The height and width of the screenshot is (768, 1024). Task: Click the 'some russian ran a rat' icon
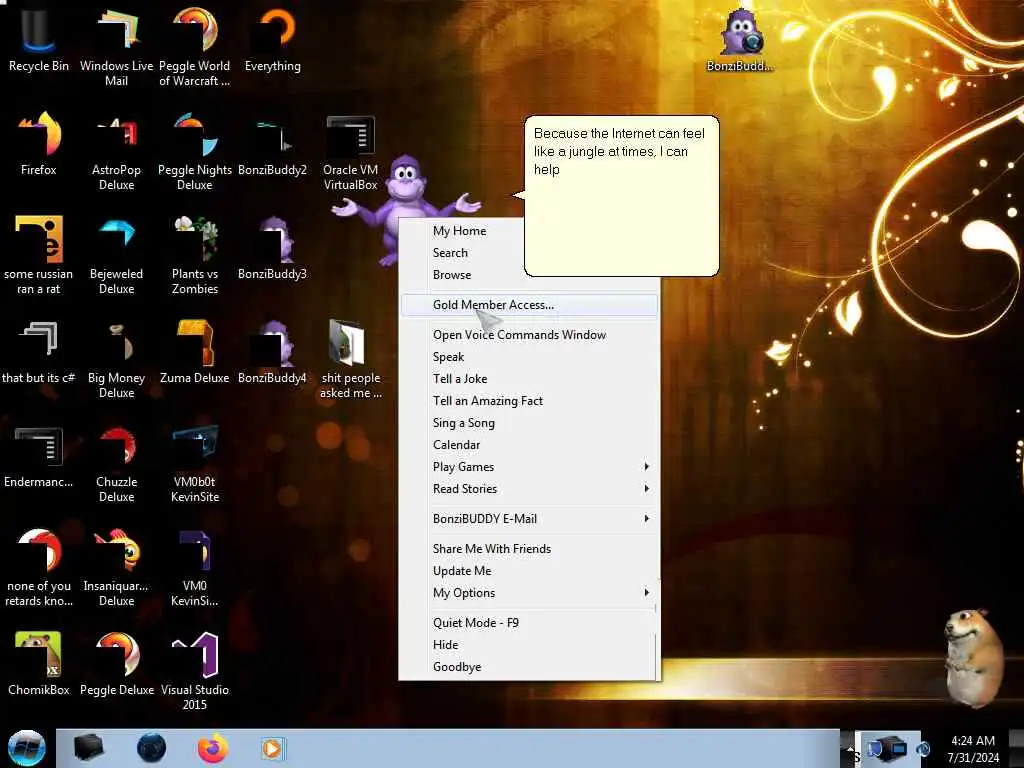click(39, 253)
